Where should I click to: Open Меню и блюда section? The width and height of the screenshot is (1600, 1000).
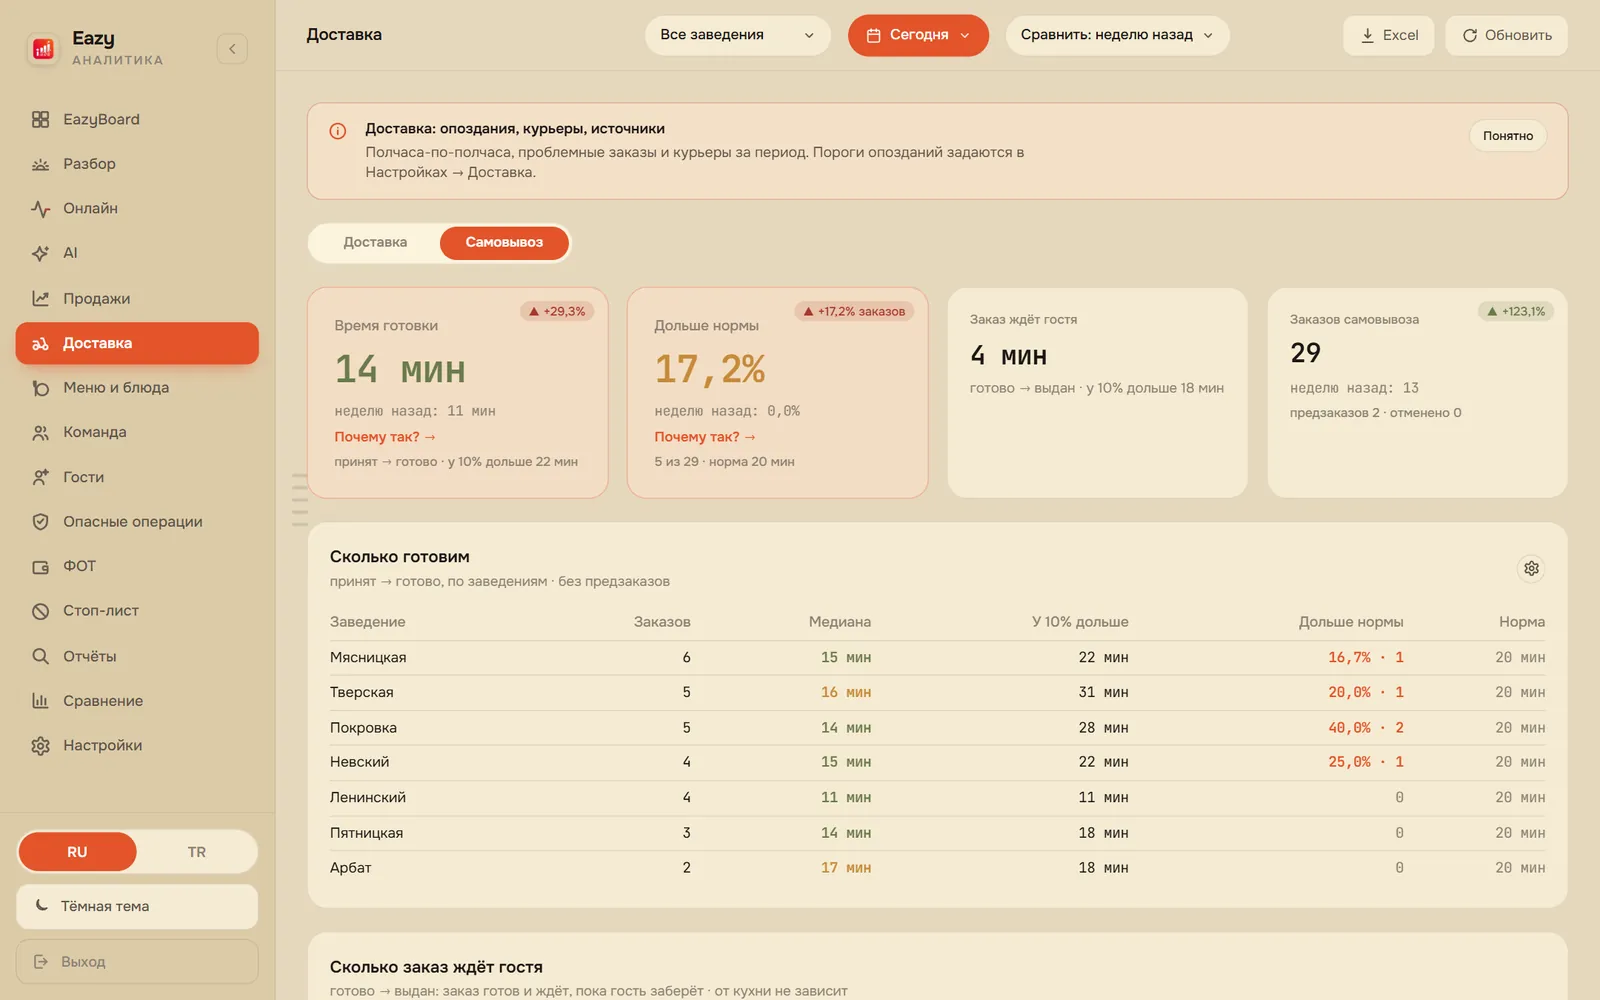tap(137, 387)
